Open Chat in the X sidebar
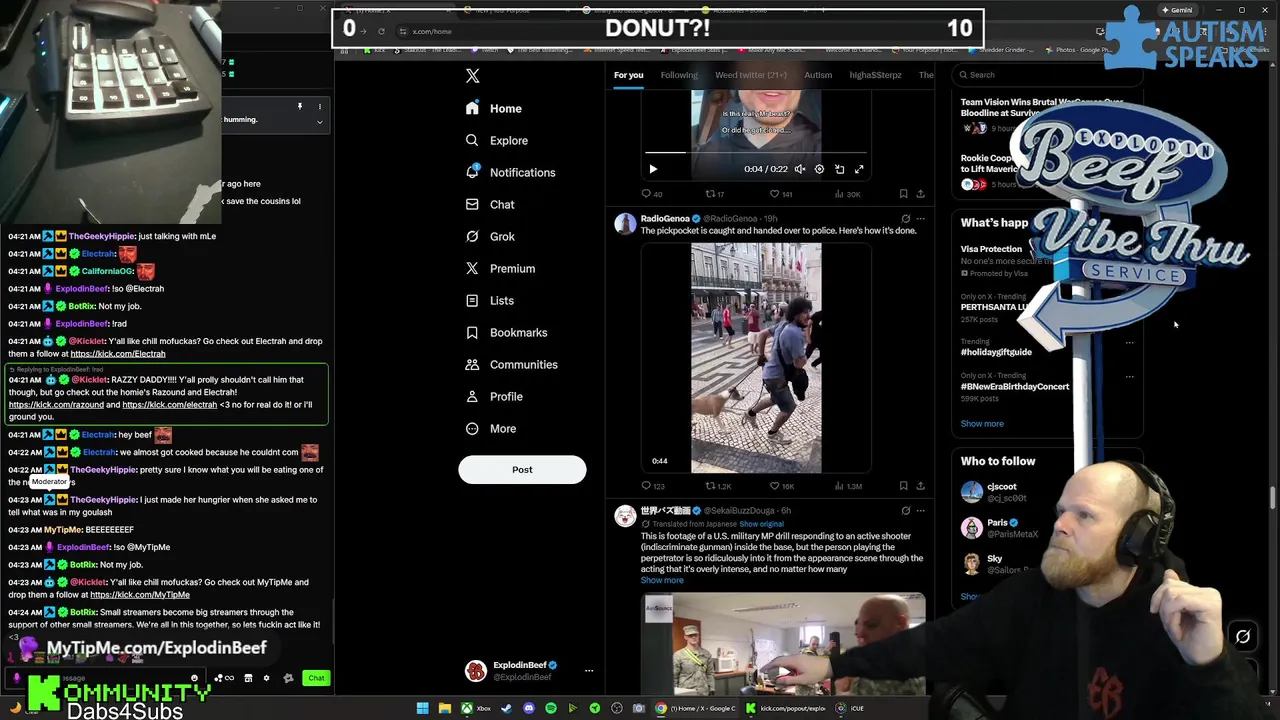 point(490,204)
